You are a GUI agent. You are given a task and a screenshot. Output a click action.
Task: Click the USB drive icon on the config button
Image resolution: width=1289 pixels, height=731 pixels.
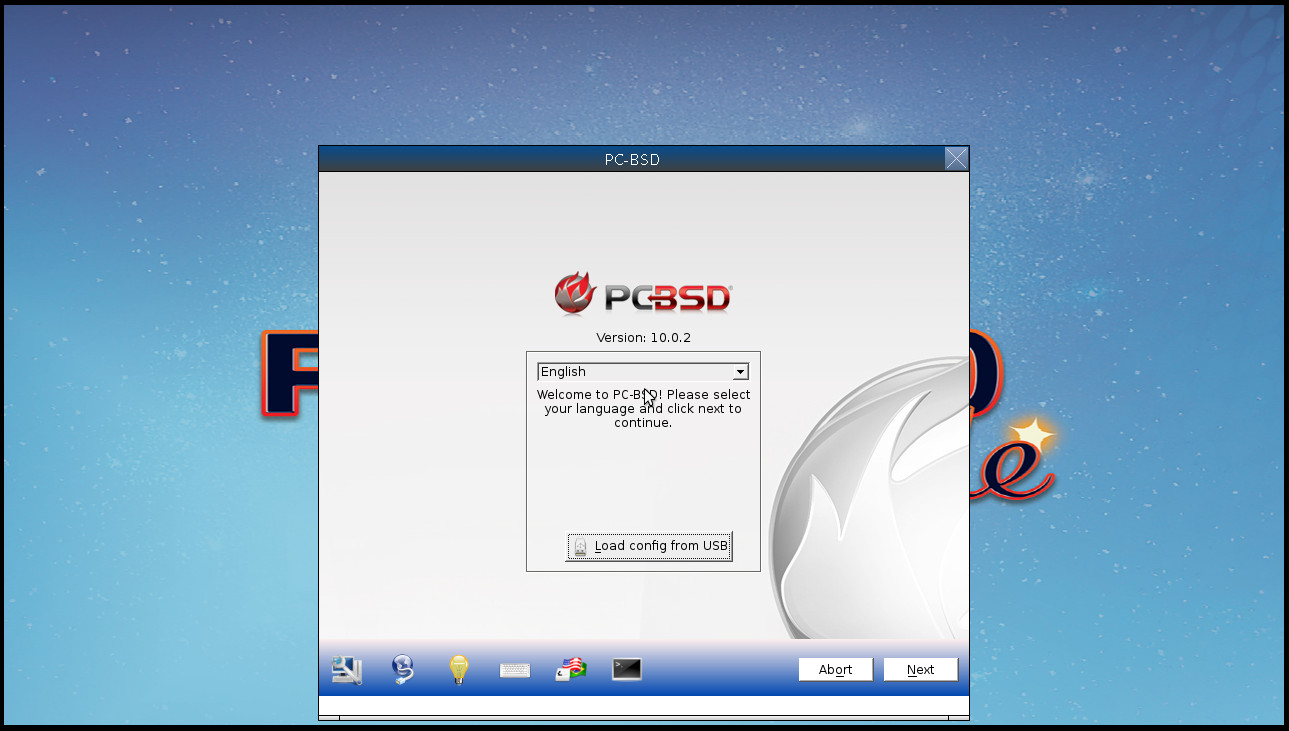click(580, 546)
